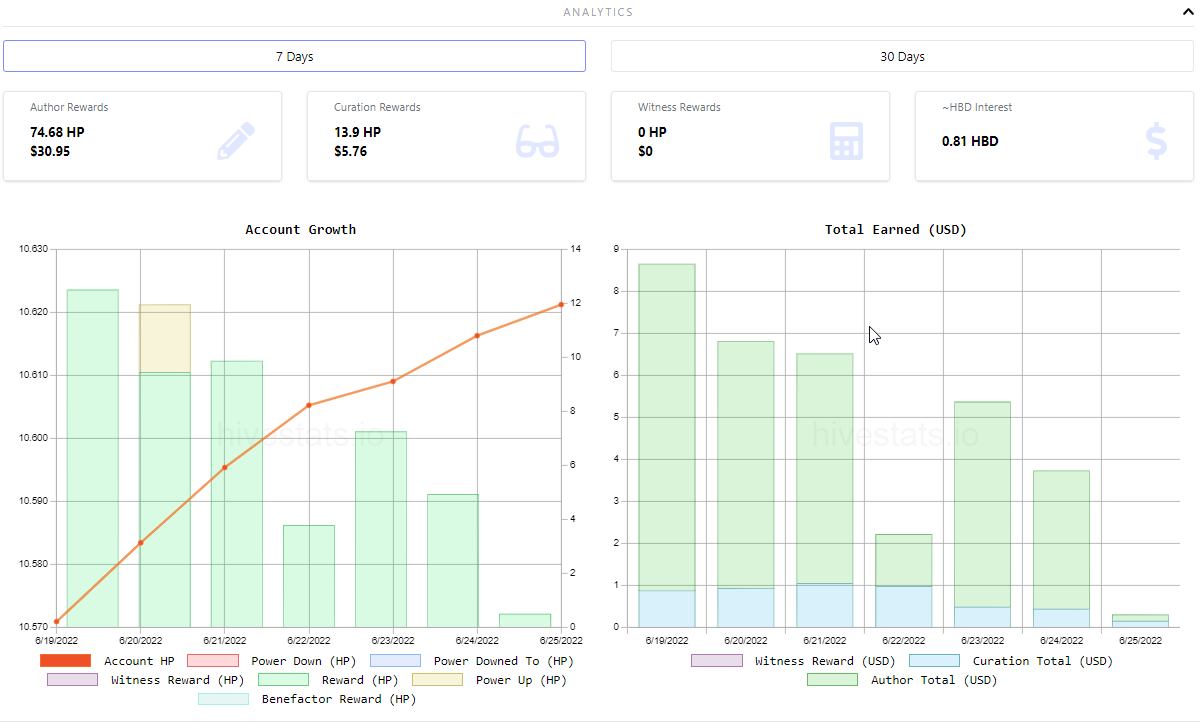Click the 6/19/2022 bar in Total Earned chart
Image resolution: width=1200 pixels, height=722 pixels.
tap(666, 445)
